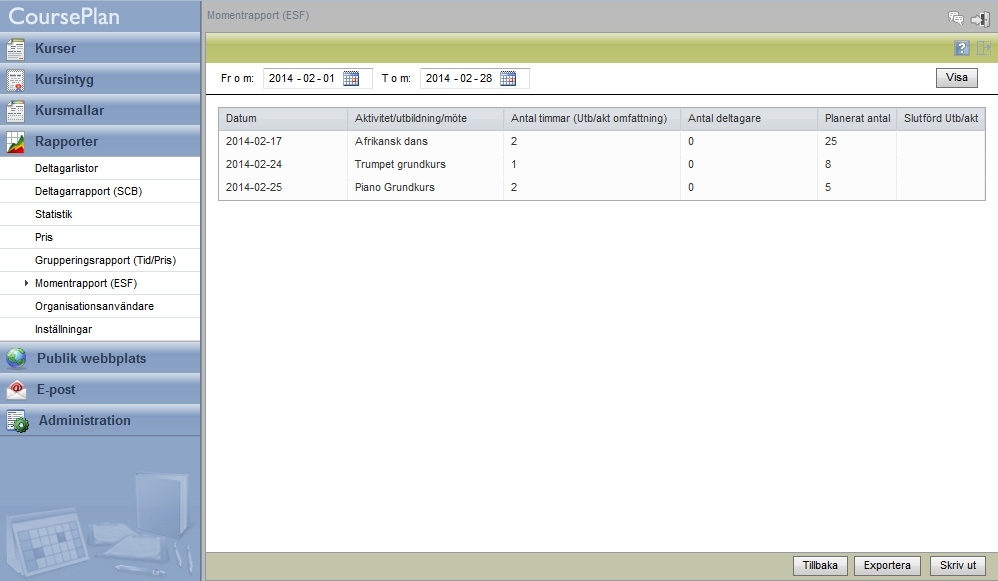Click the E-post envelope icon
998x581 pixels.
click(16, 390)
